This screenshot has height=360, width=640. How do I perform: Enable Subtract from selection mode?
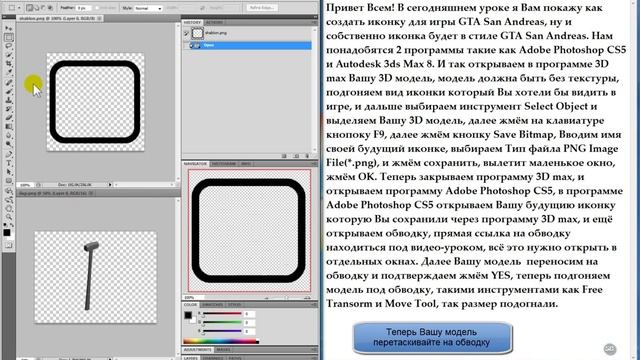[43, 8]
